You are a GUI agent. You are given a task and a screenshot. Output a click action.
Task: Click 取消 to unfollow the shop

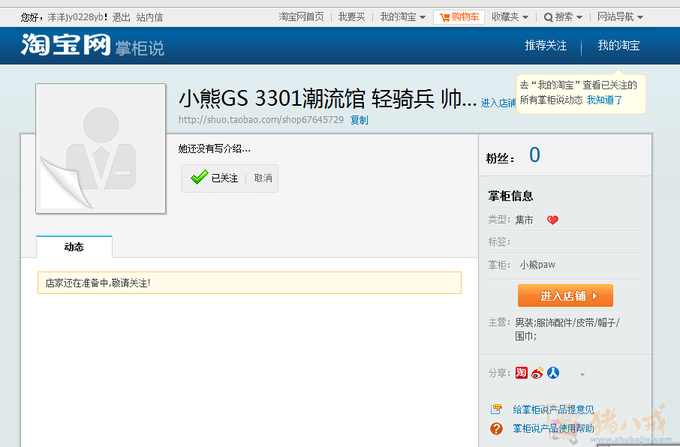click(x=263, y=178)
